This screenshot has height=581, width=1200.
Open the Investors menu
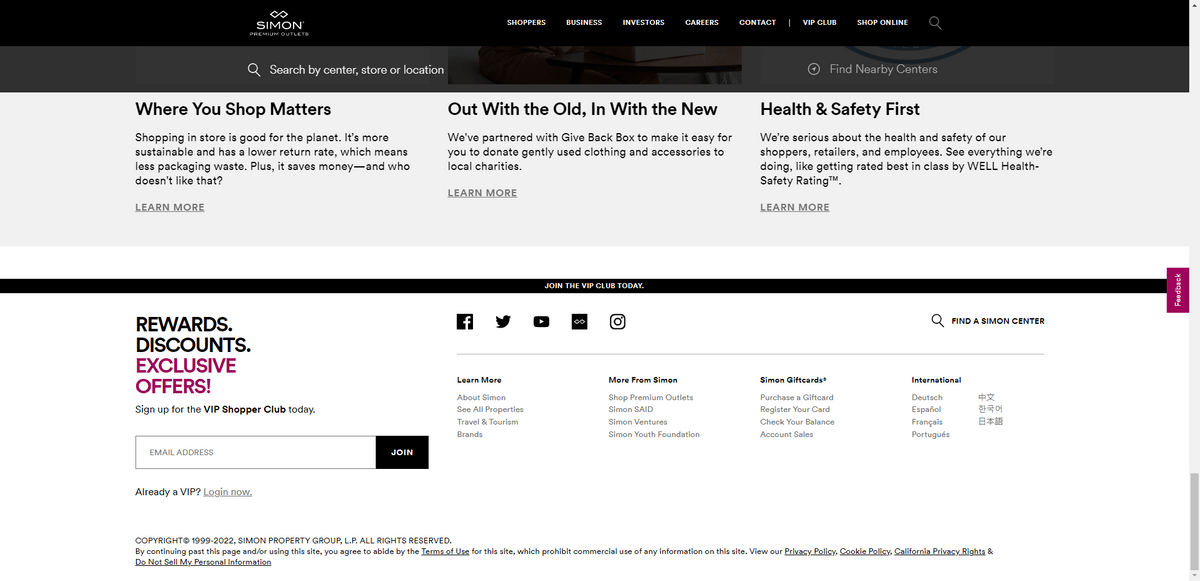(x=643, y=22)
